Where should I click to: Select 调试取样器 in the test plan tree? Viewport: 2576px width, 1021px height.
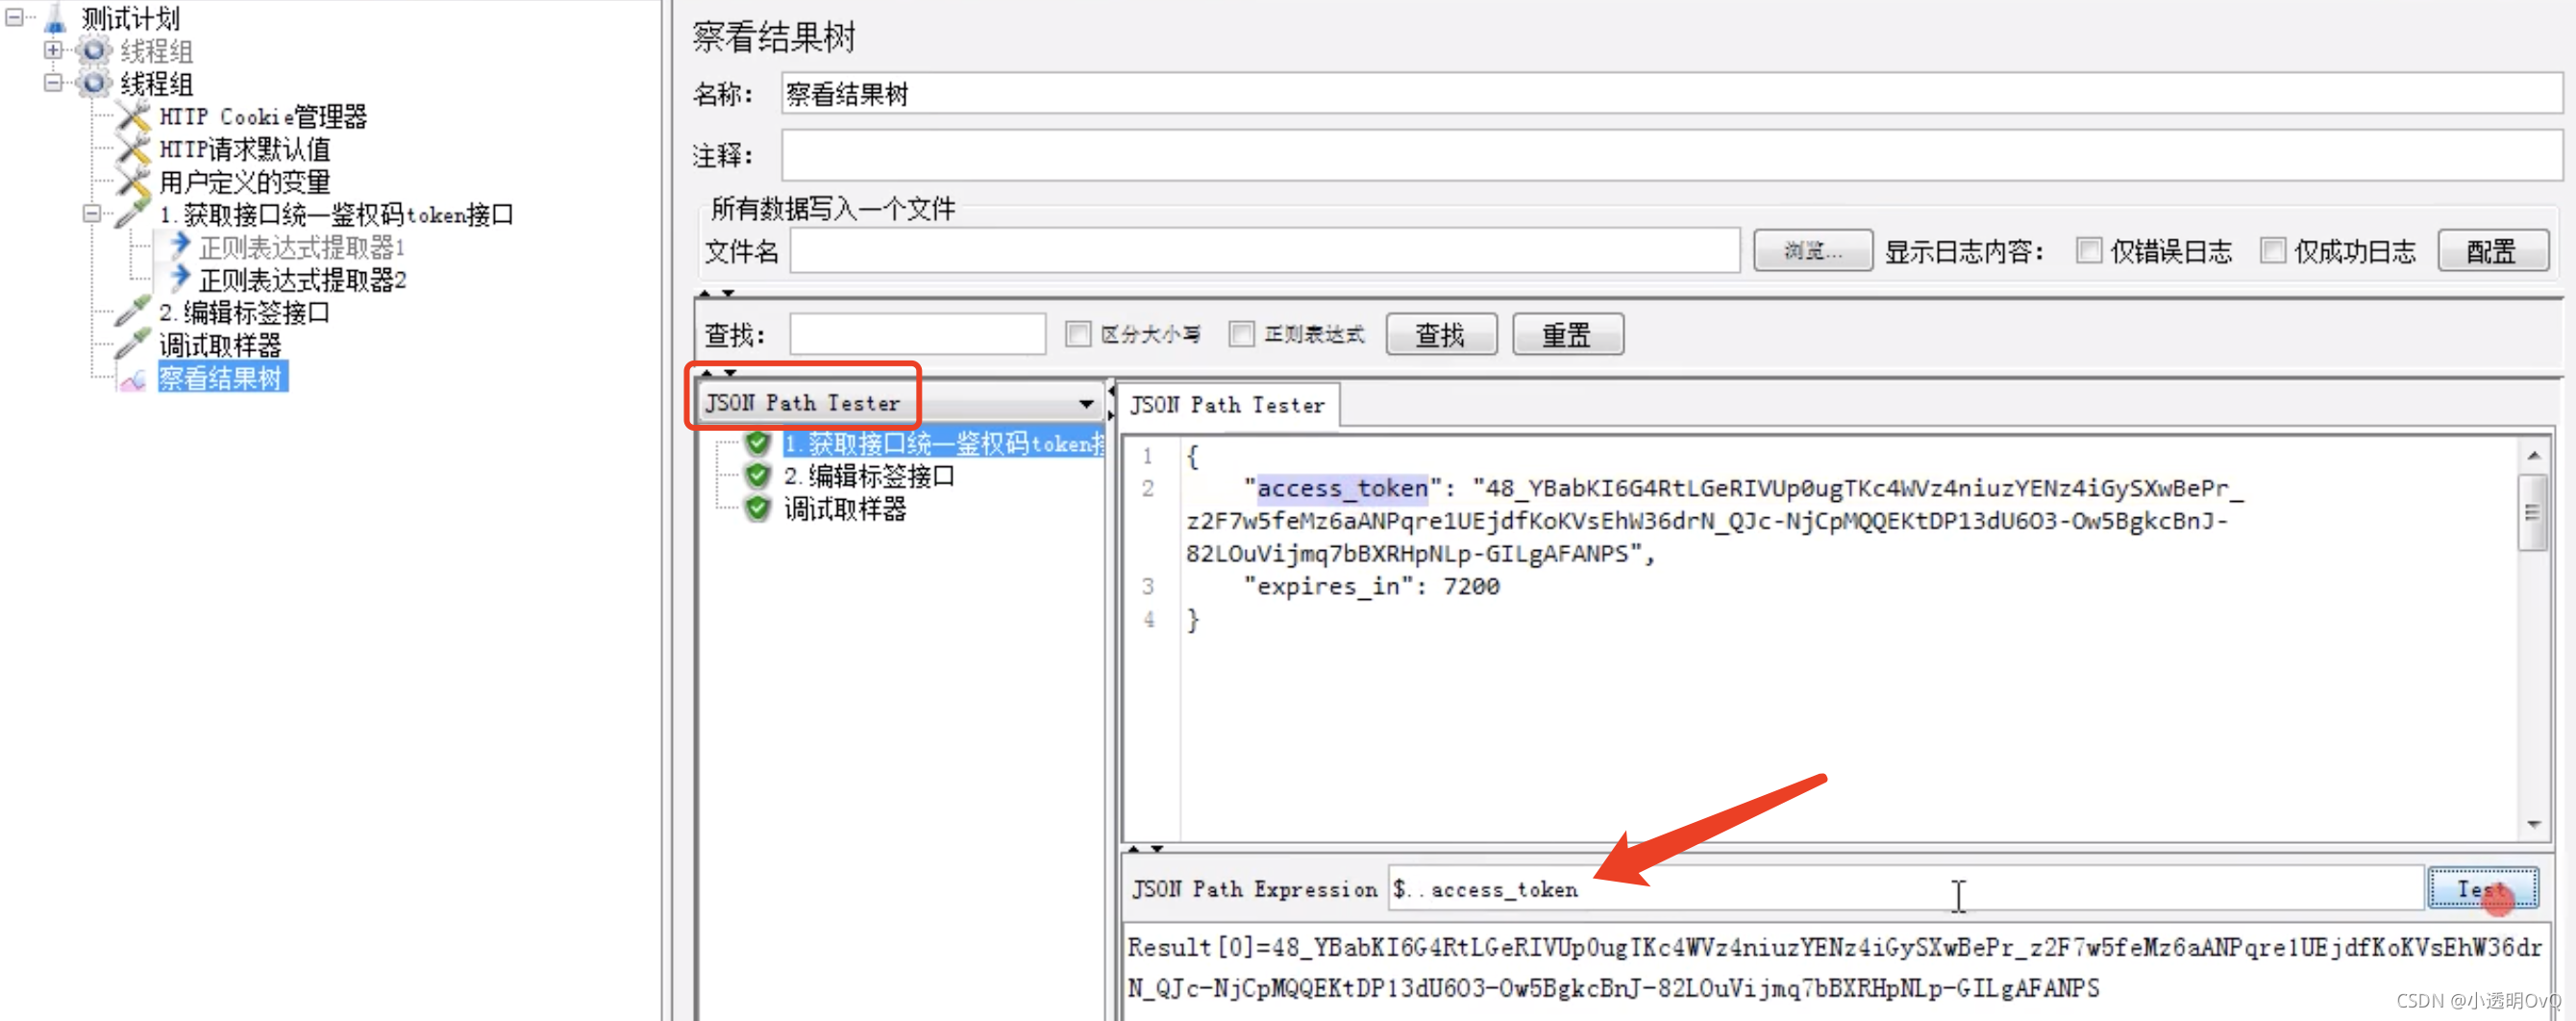point(220,346)
